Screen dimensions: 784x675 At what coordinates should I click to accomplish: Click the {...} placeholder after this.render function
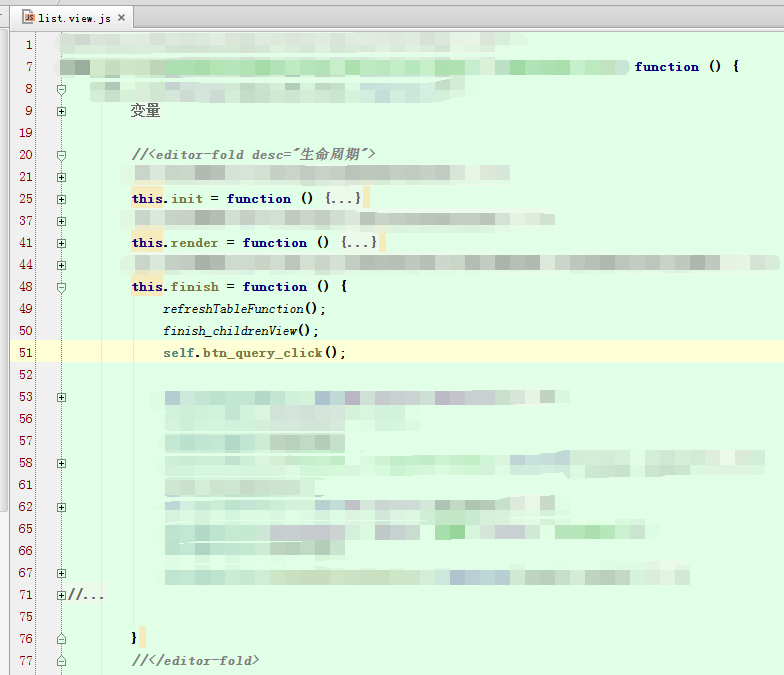pos(358,243)
